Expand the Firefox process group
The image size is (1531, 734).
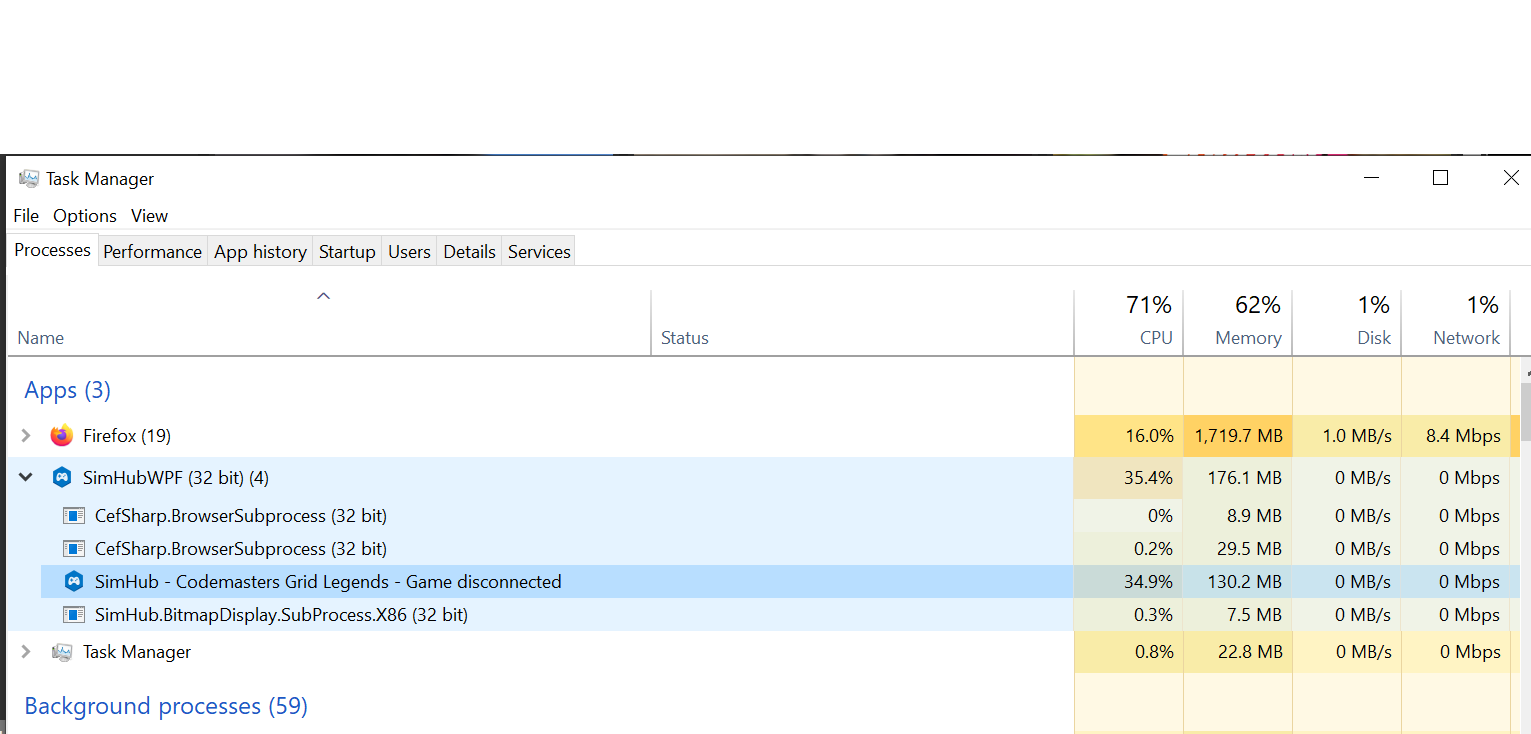[25, 435]
